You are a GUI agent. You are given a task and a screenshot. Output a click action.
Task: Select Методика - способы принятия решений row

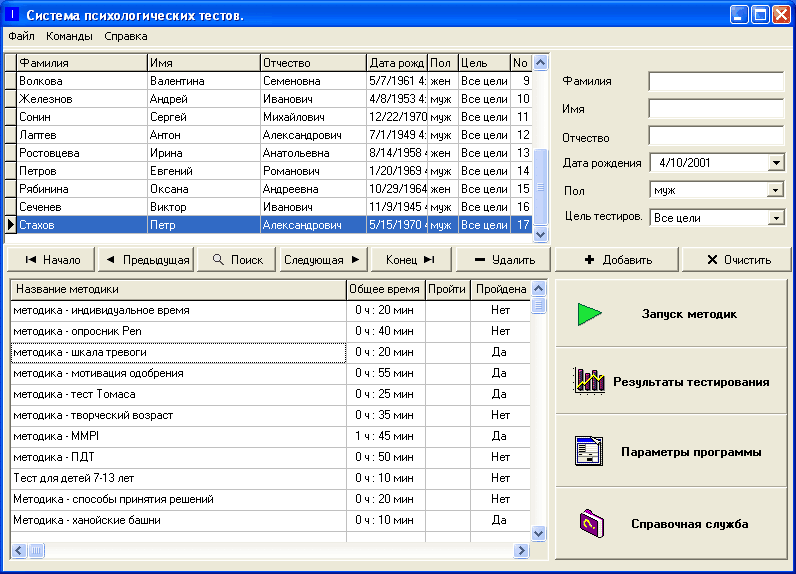coord(271,499)
